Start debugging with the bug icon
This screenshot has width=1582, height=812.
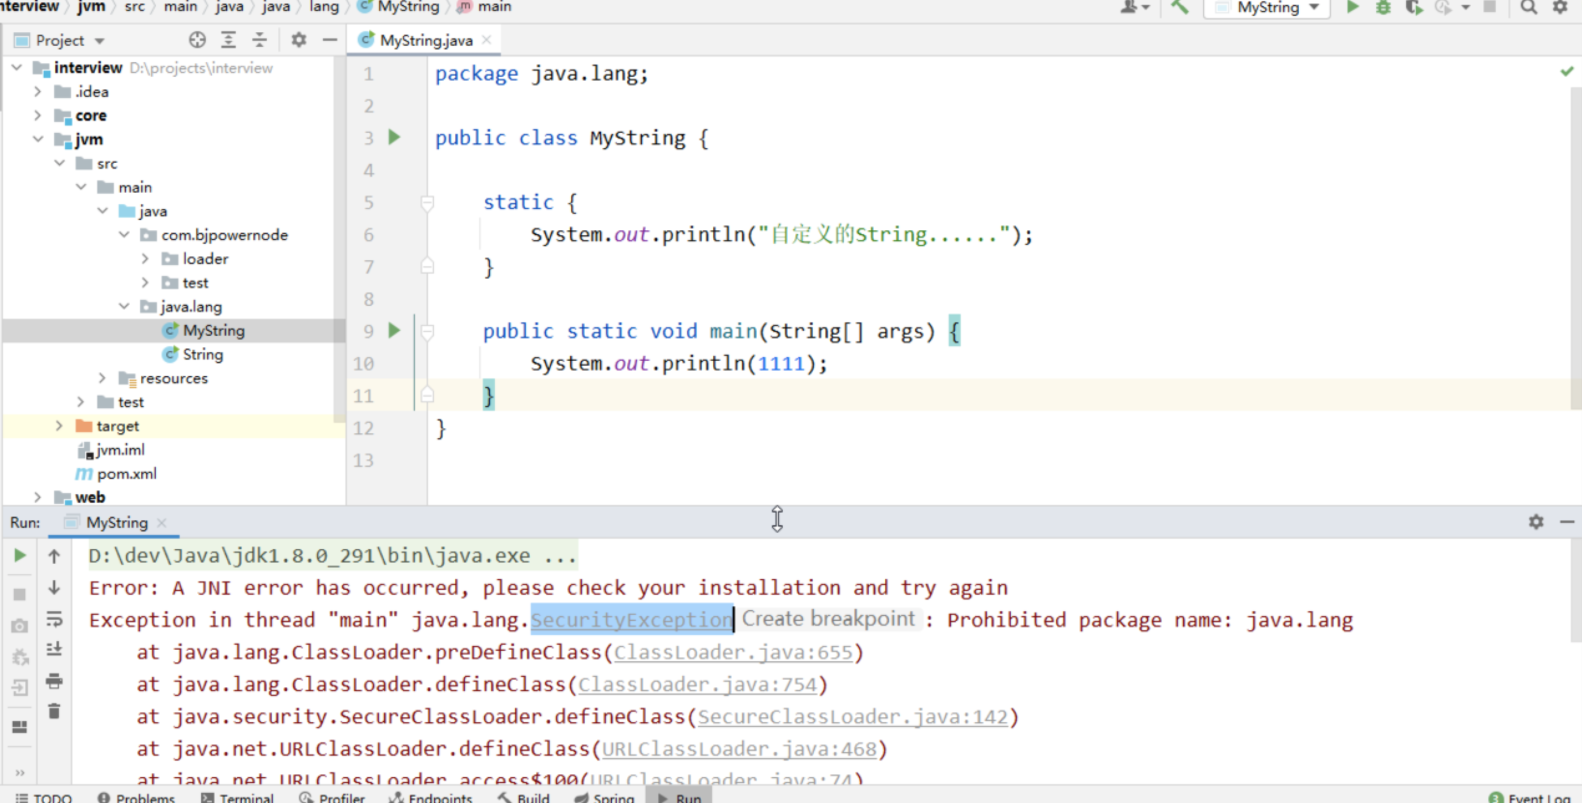[x=1383, y=7]
